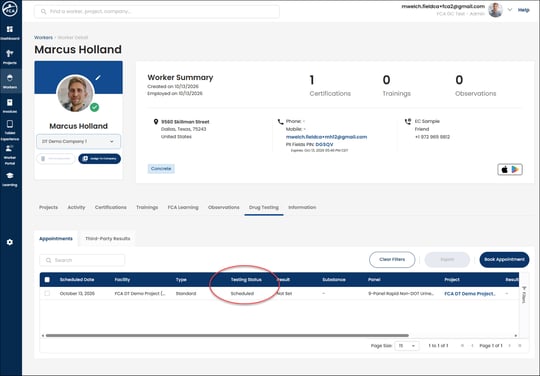Open the Page Size dropdown

click(407, 346)
